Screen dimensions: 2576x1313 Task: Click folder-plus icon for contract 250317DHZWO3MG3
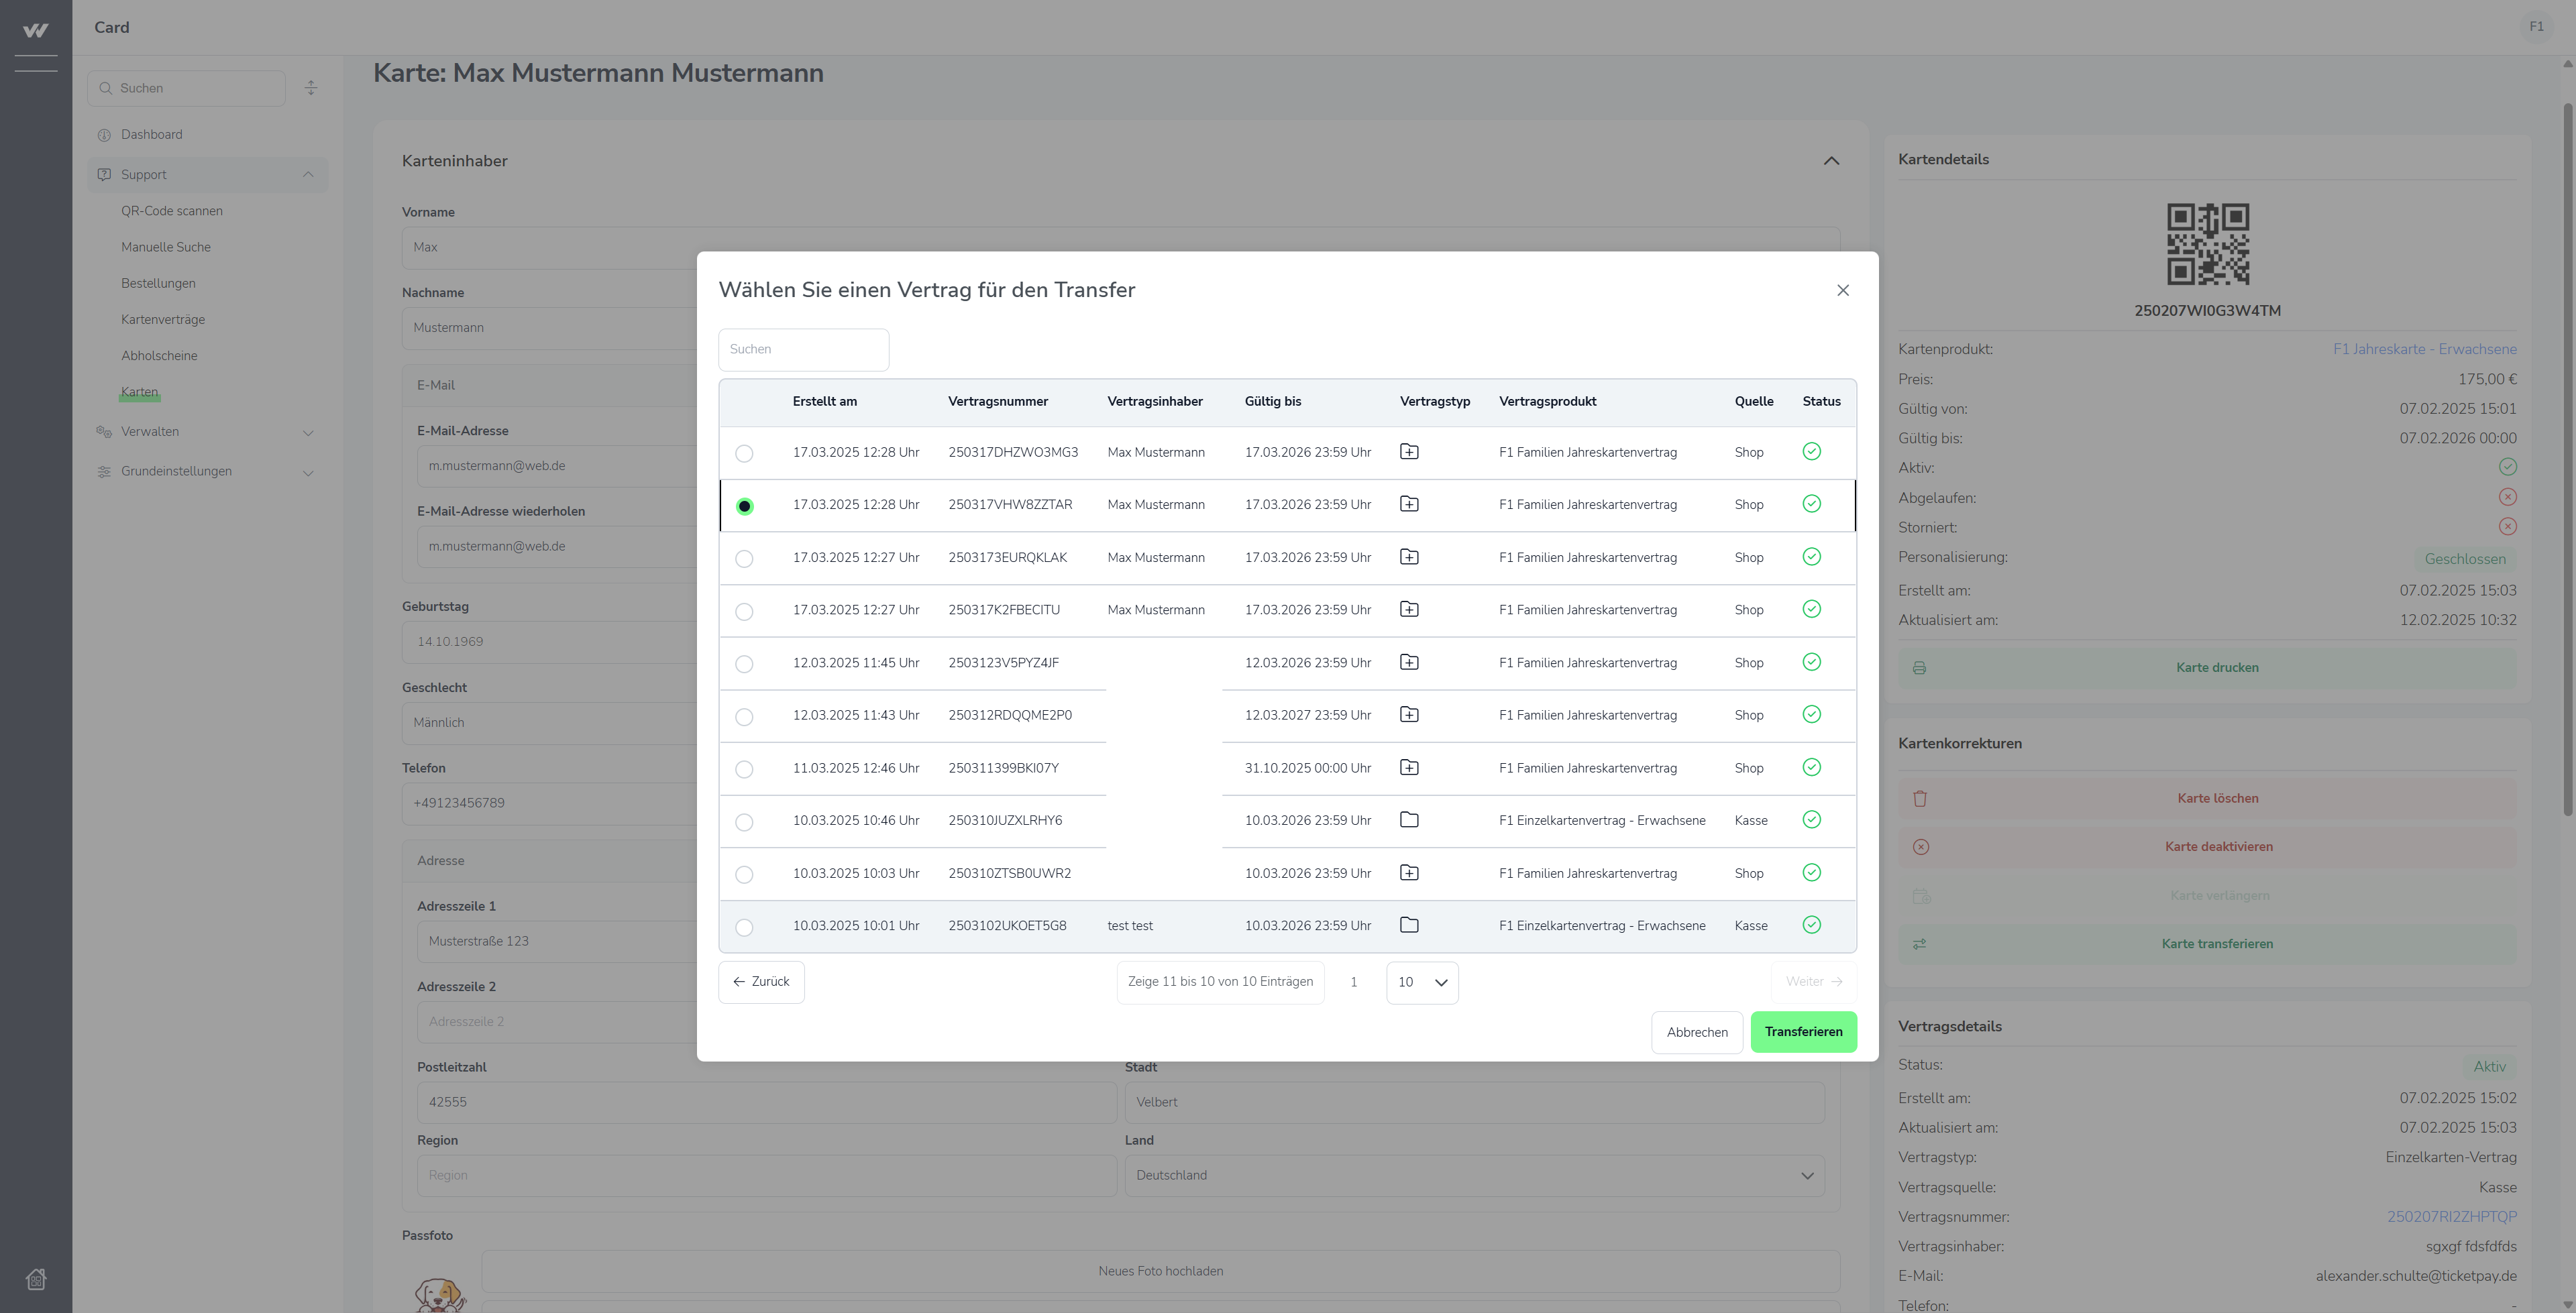(1409, 452)
